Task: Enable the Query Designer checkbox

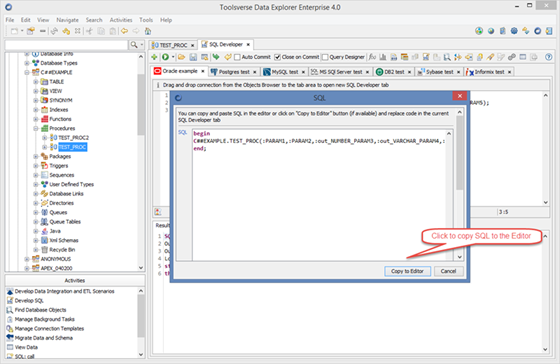Action: click(x=325, y=57)
